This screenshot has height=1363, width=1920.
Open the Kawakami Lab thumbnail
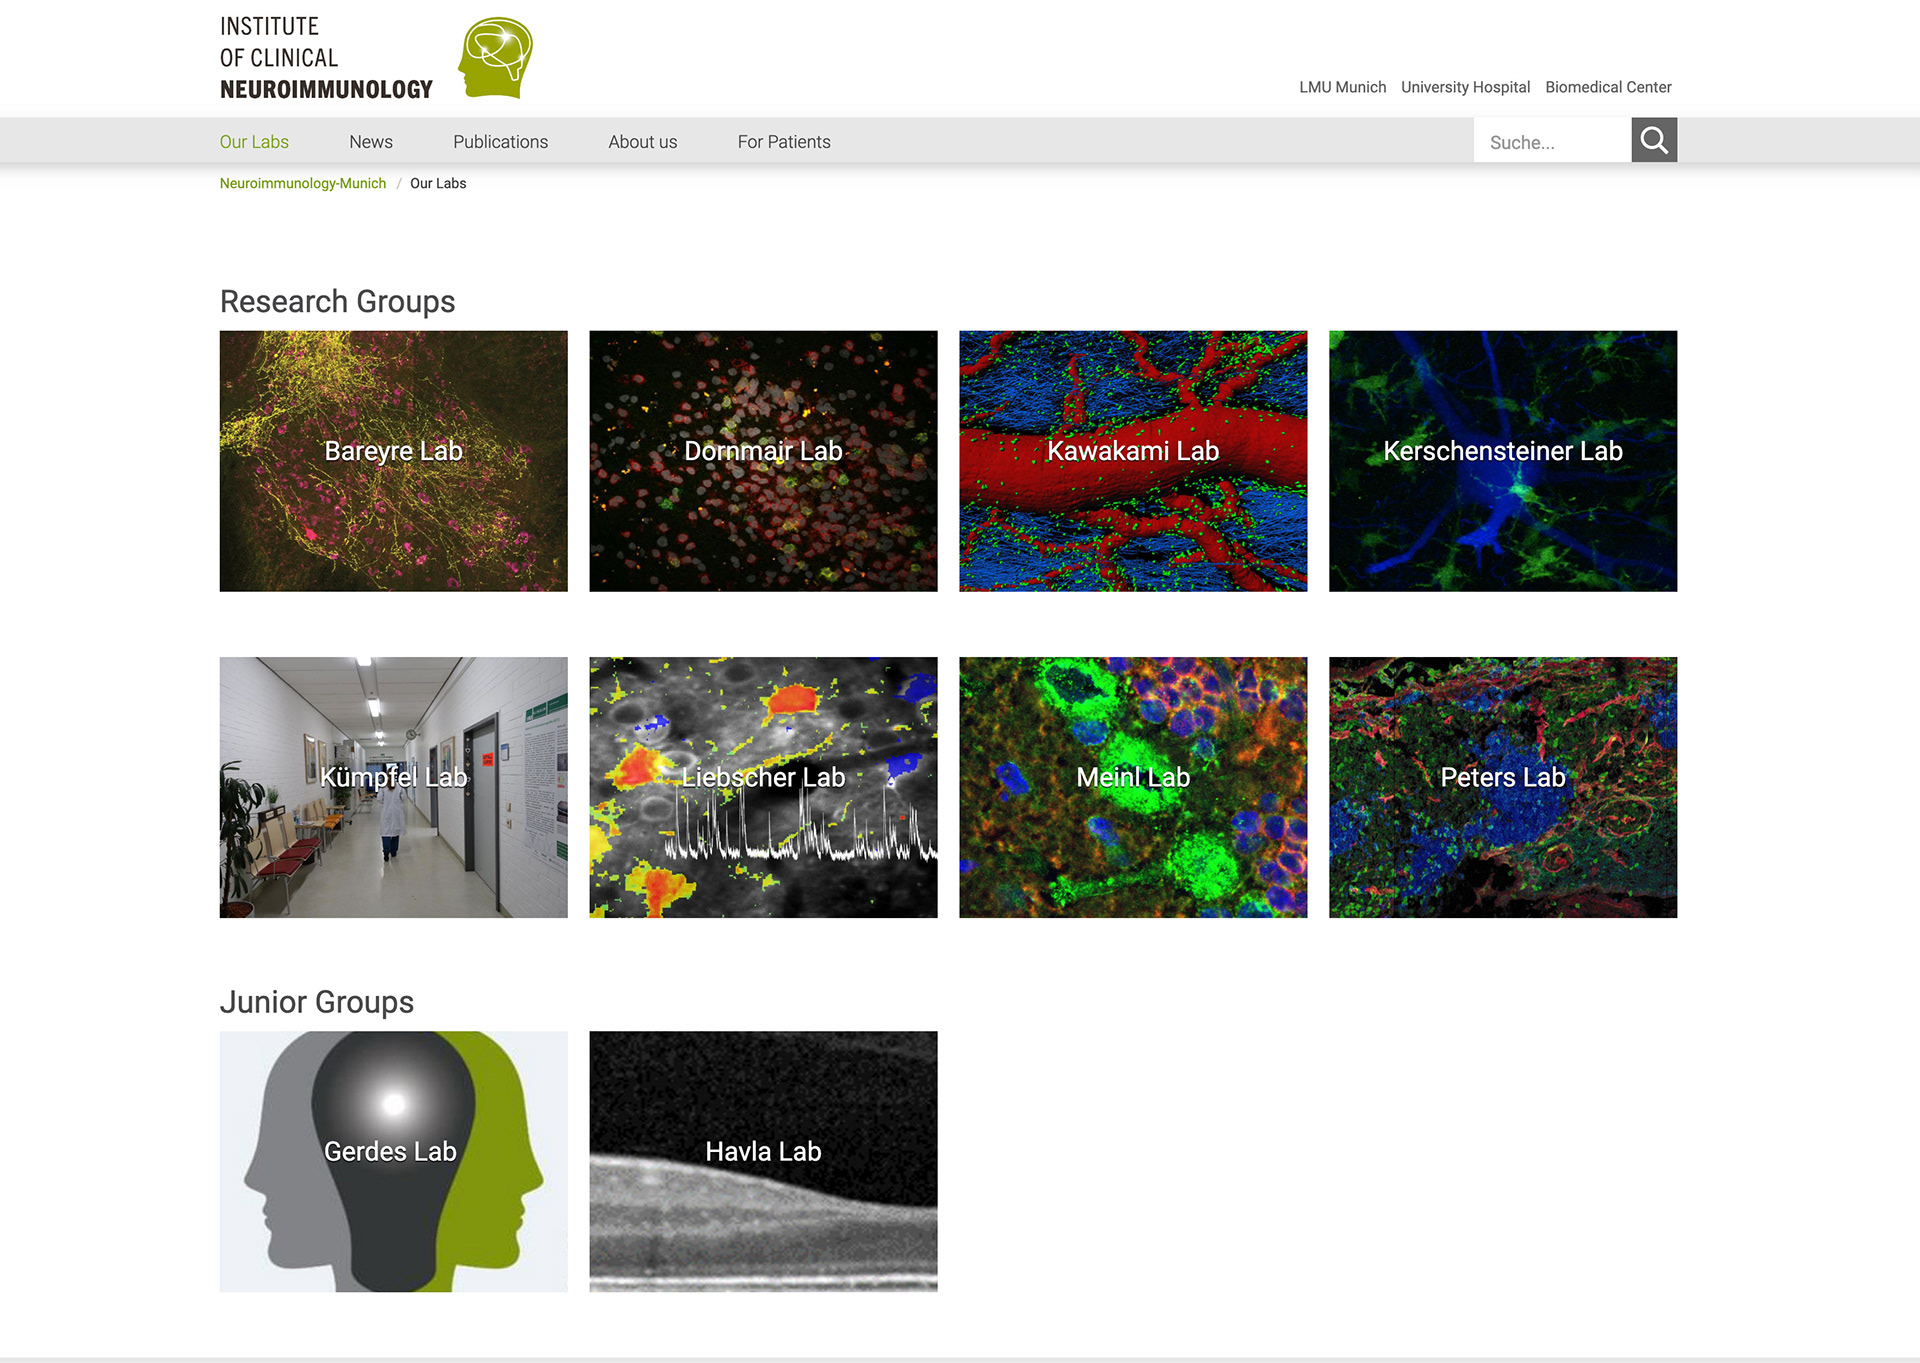[1133, 461]
